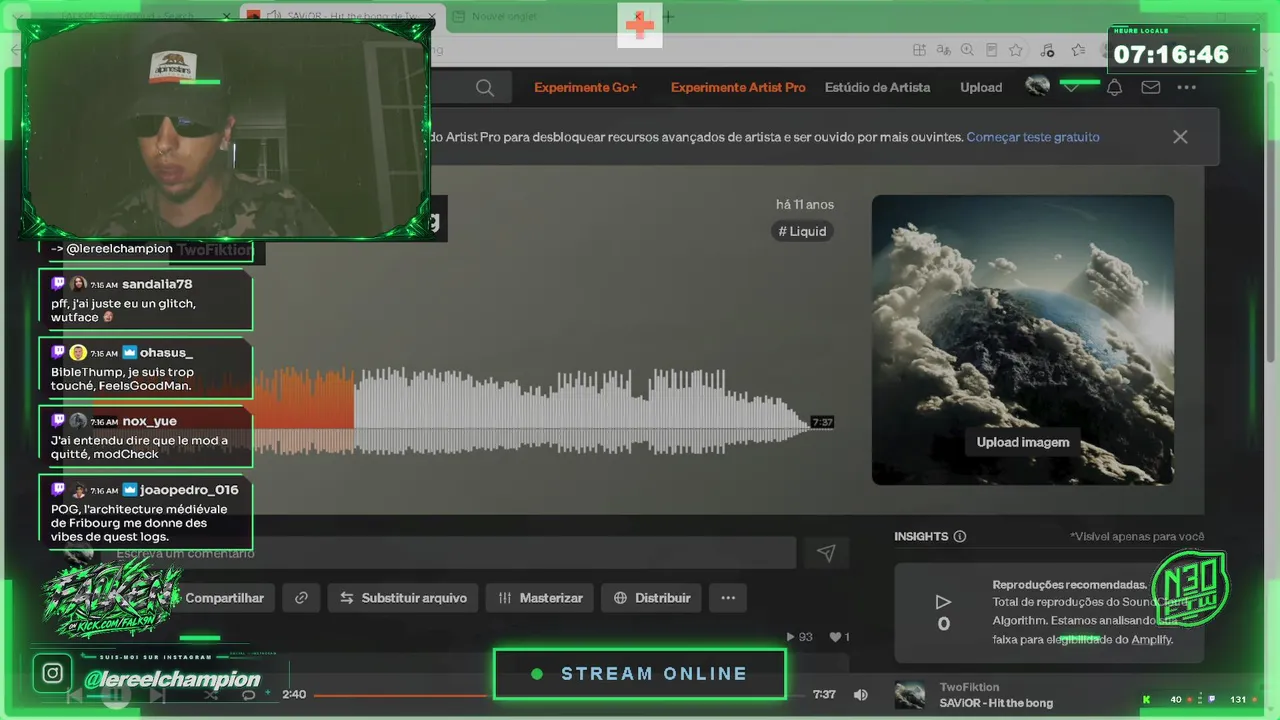Open a new browser tab

[x=669, y=17]
